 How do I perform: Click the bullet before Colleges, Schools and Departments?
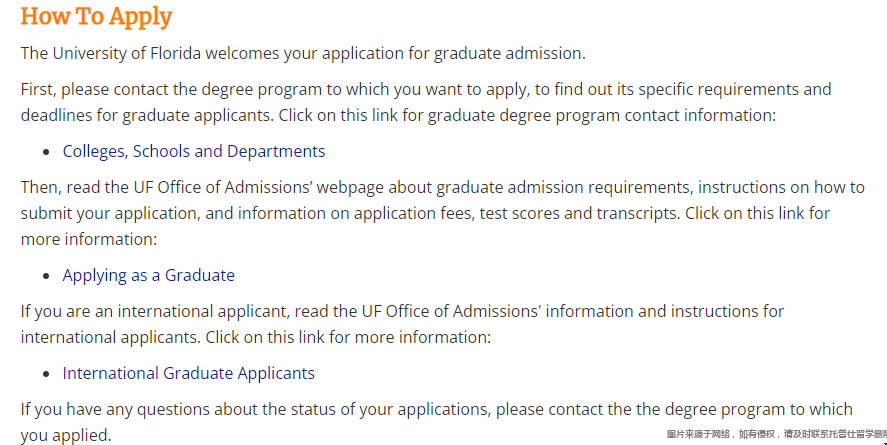(x=46, y=152)
